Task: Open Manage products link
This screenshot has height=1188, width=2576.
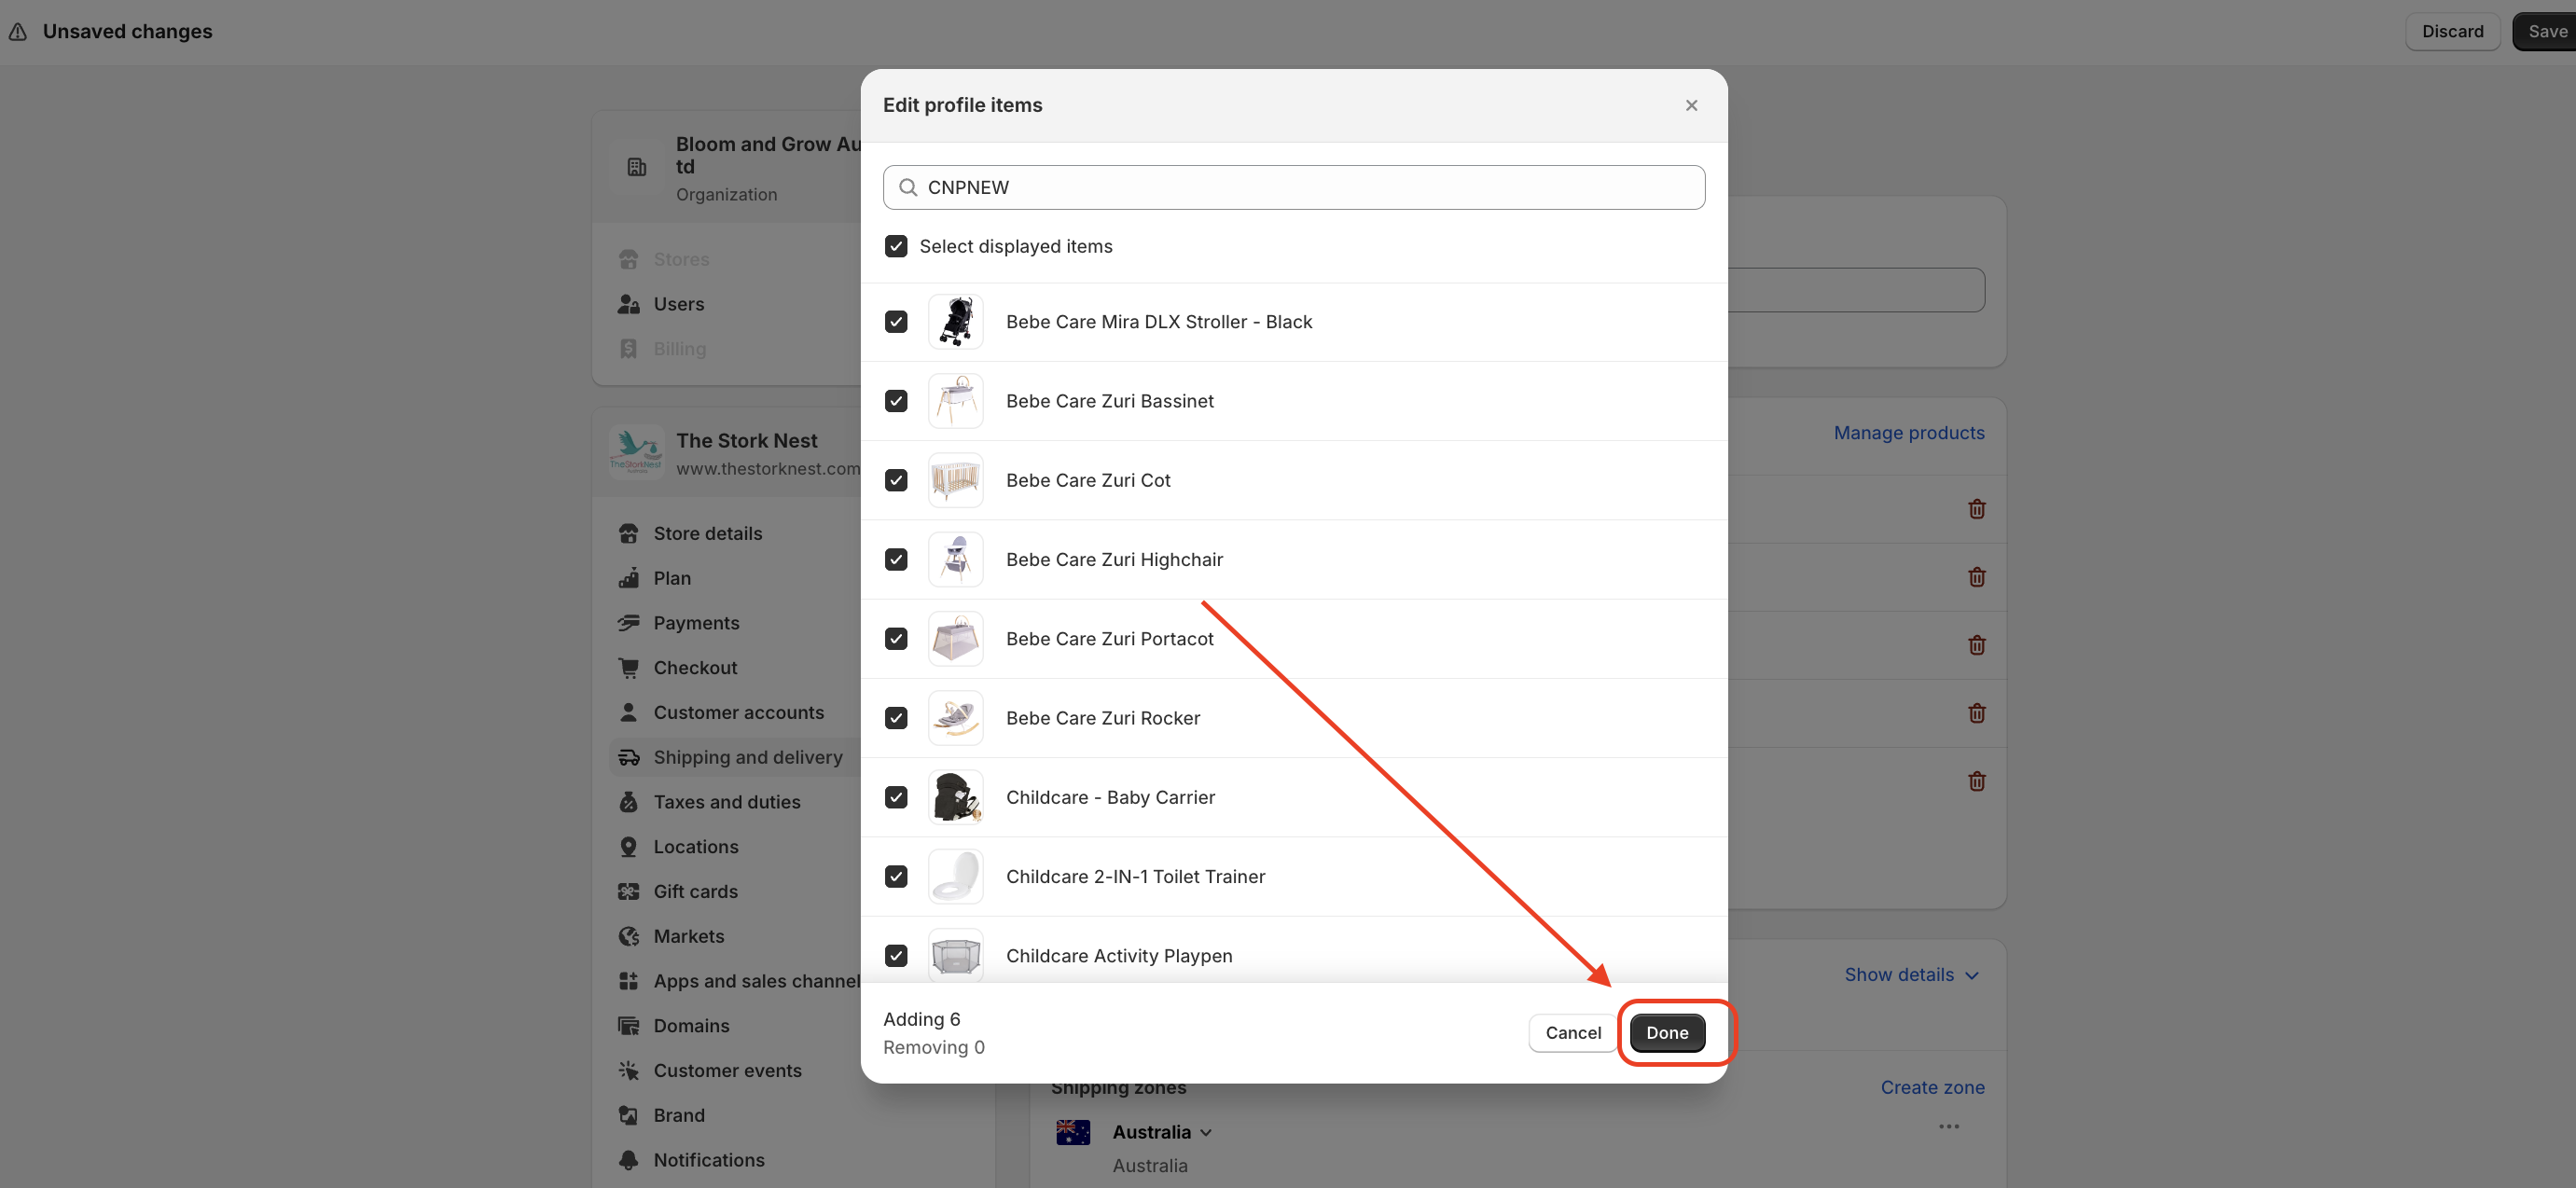Action: pos(1908,432)
